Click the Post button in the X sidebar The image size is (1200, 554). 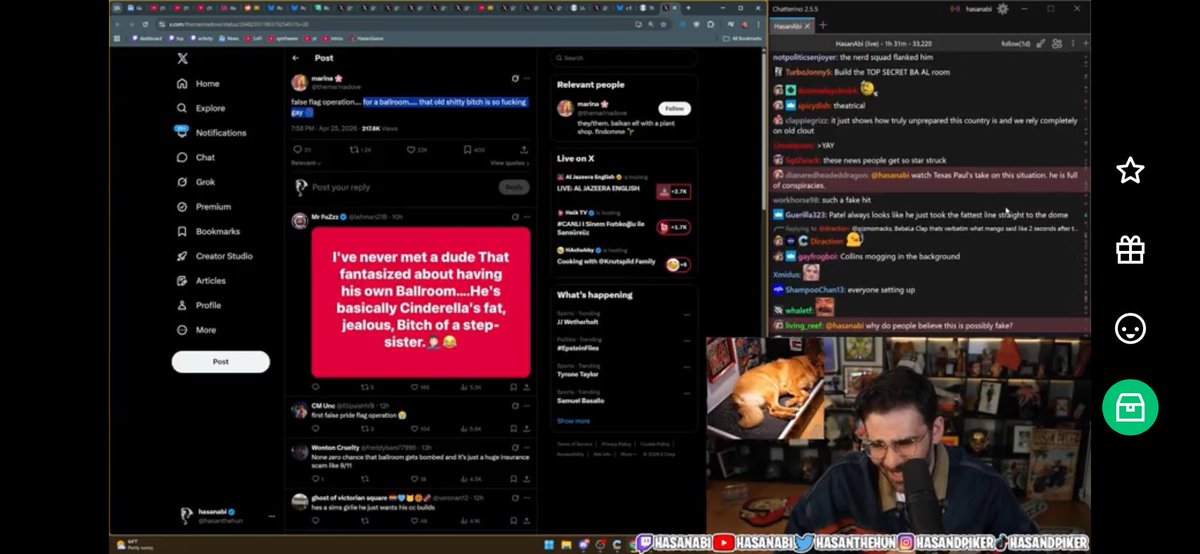point(220,361)
